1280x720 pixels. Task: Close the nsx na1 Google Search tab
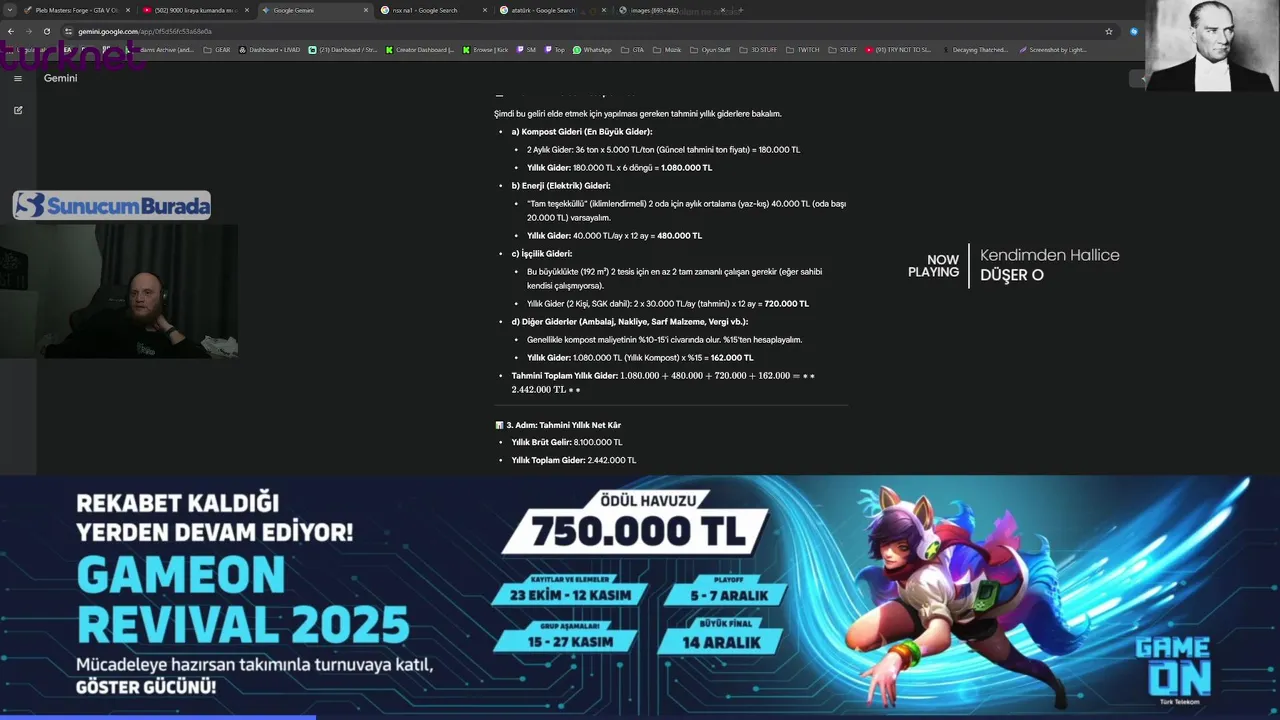tap(485, 10)
